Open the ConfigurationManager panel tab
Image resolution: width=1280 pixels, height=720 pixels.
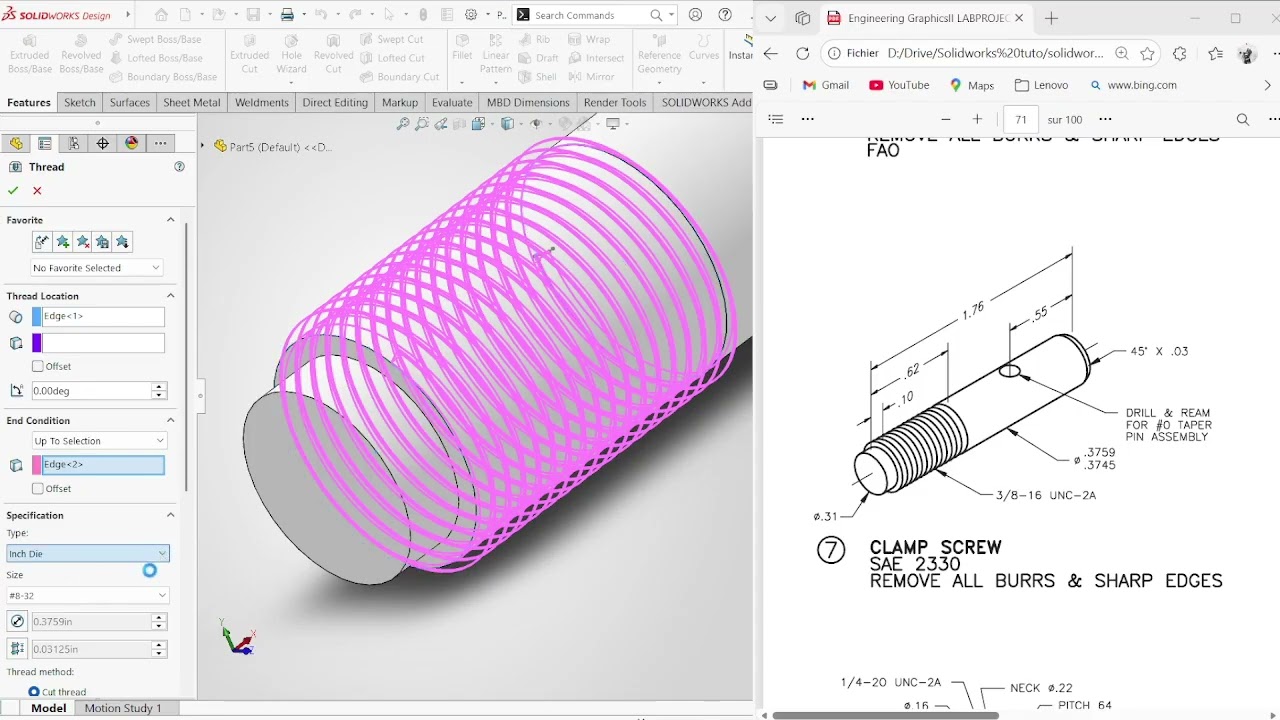pos(74,144)
